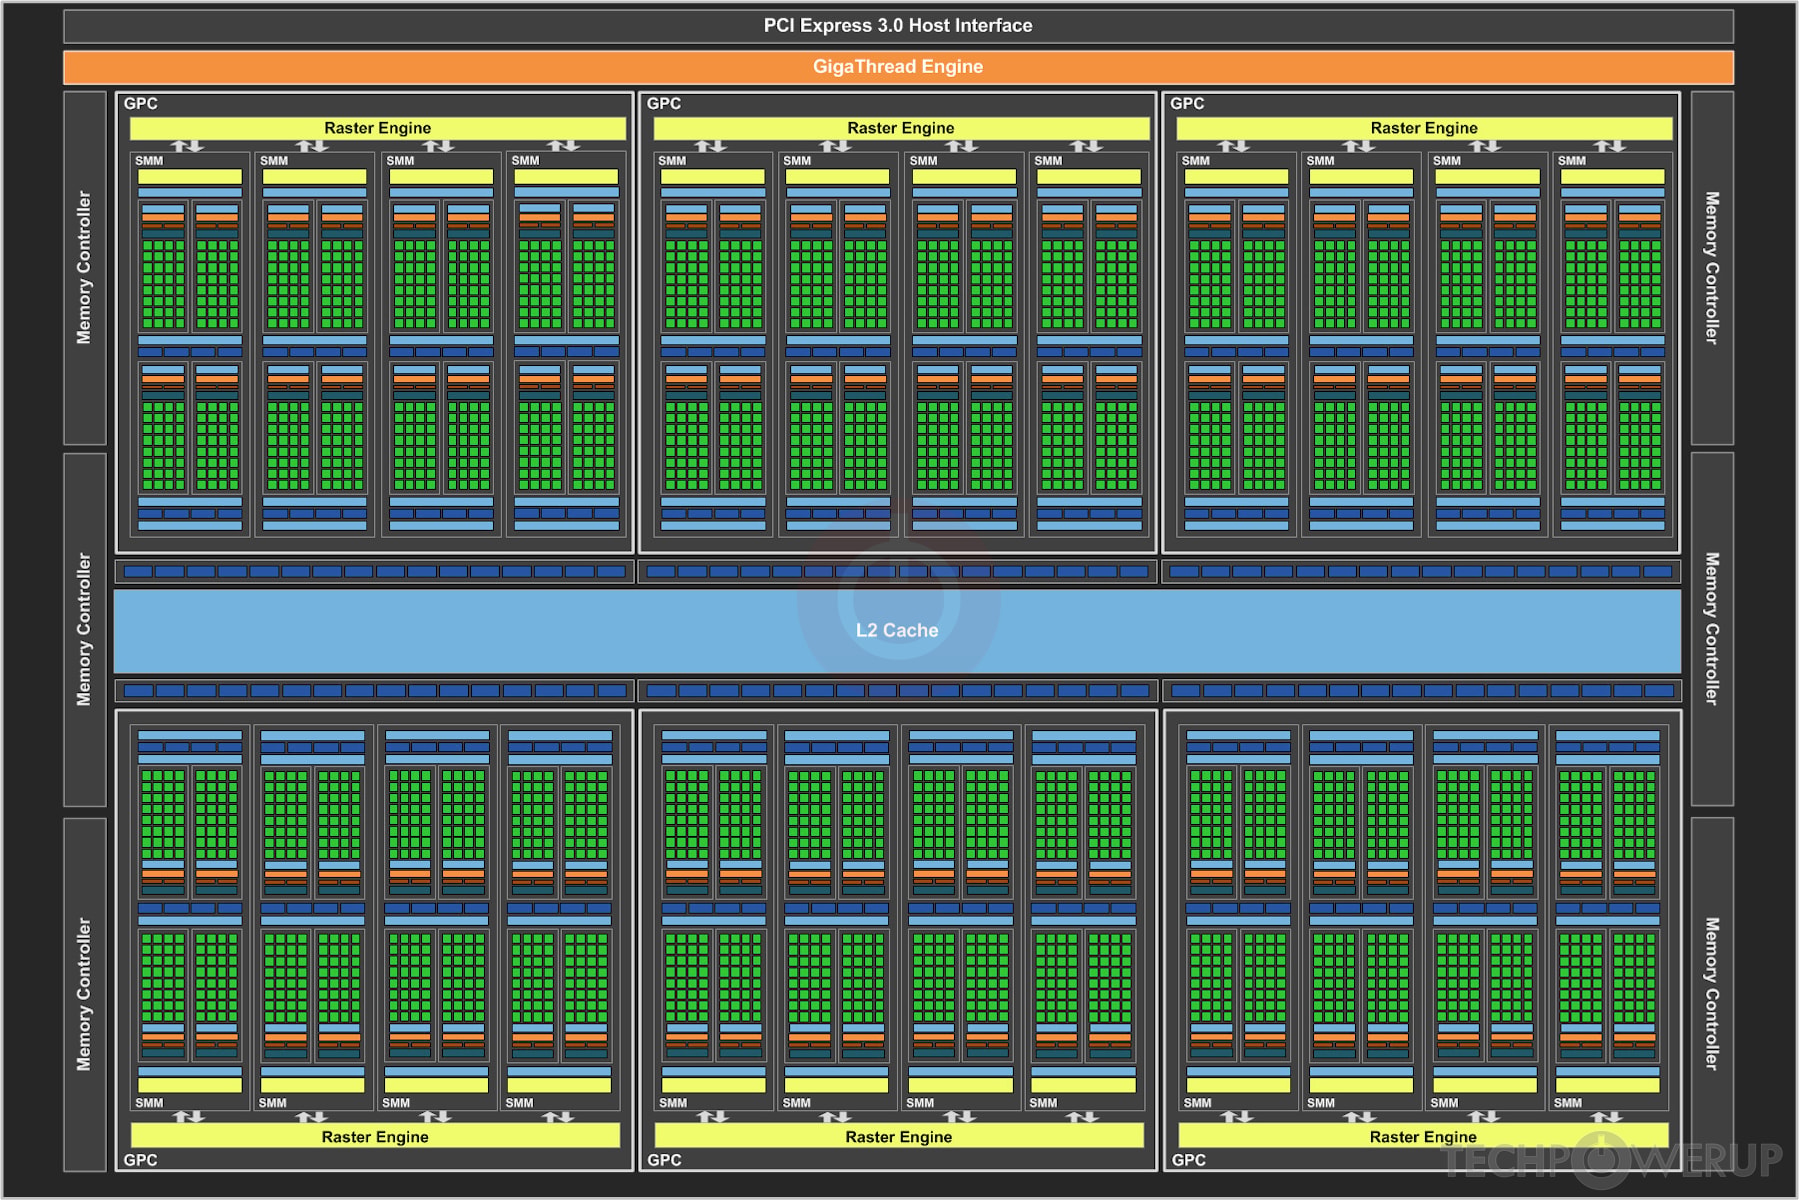Click the GPC label of the top-right cluster
The image size is (1799, 1200).
1187,103
